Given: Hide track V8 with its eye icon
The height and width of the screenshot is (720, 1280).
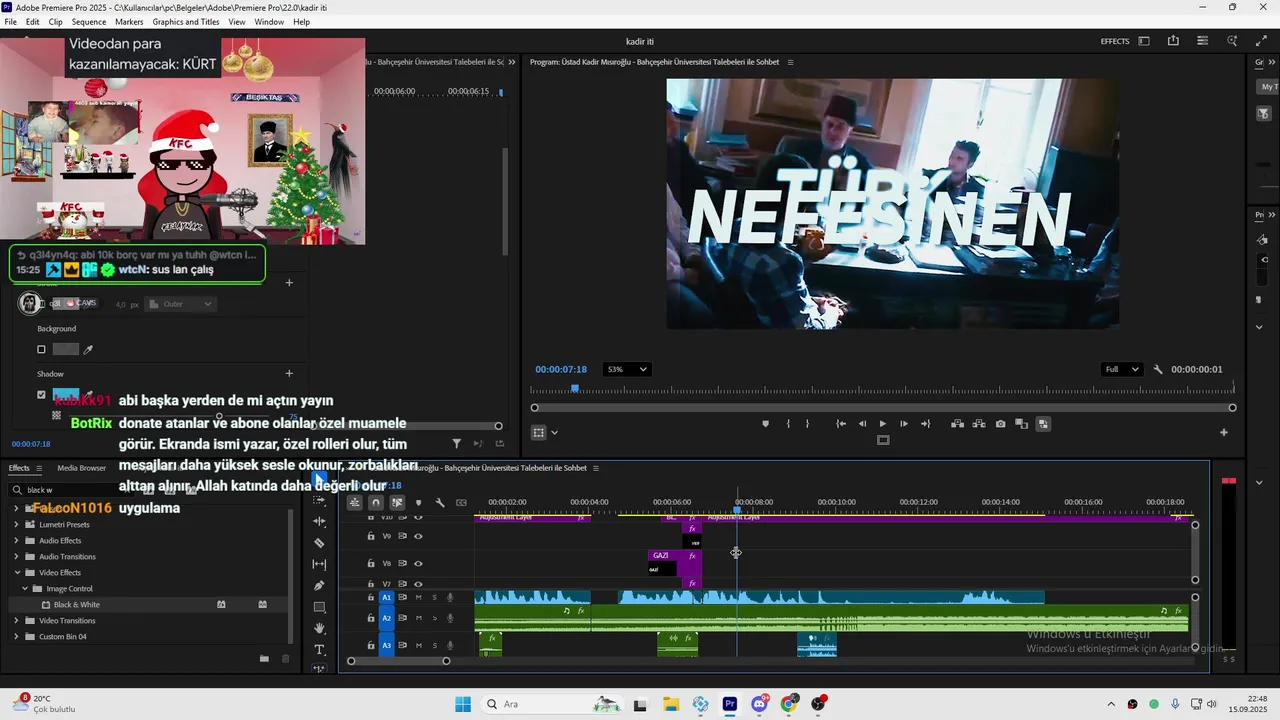Looking at the screenshot, I should [418, 563].
